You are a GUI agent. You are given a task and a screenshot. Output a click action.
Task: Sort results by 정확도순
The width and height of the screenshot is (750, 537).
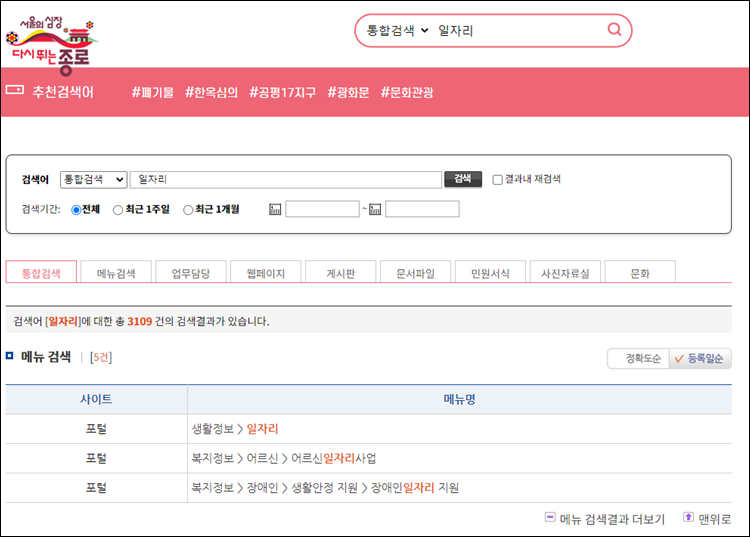click(639, 359)
